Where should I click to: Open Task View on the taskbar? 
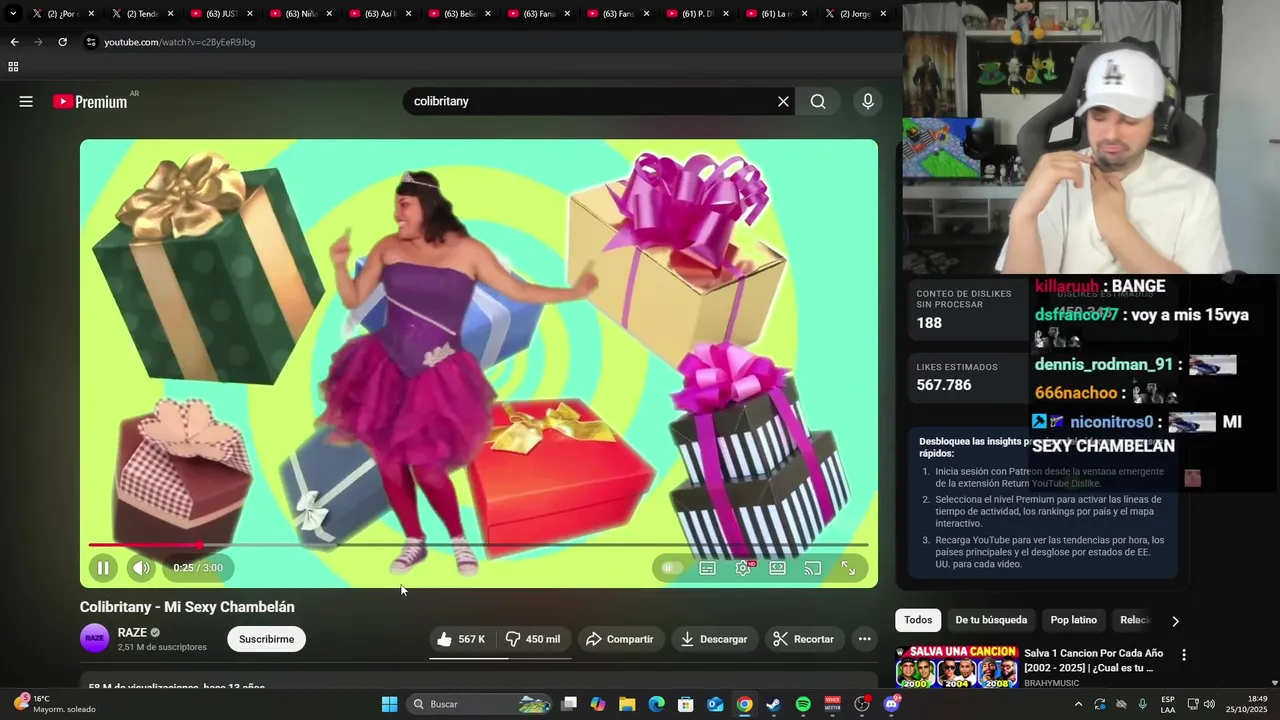click(x=568, y=704)
